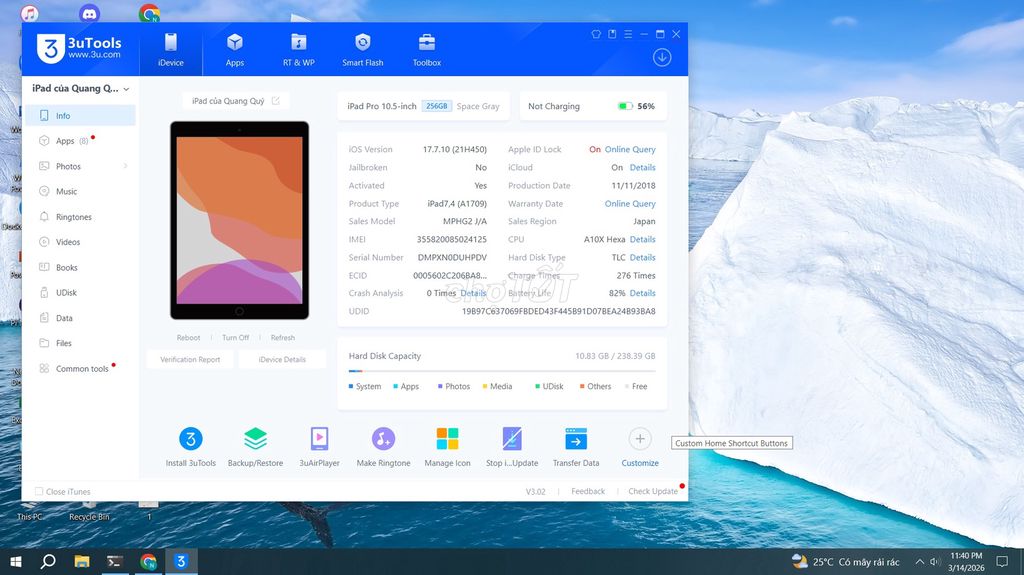
Task: Expand the Photos sidebar chevron
Action: point(125,166)
